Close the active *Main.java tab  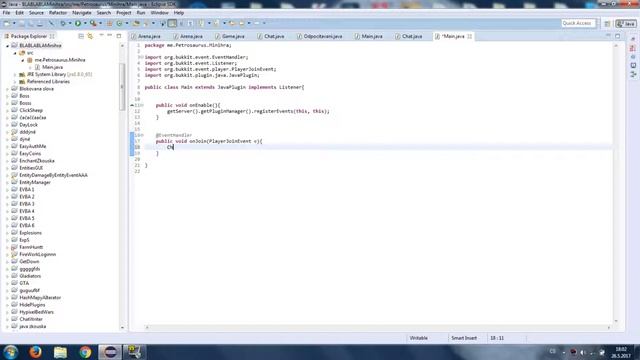point(470,36)
